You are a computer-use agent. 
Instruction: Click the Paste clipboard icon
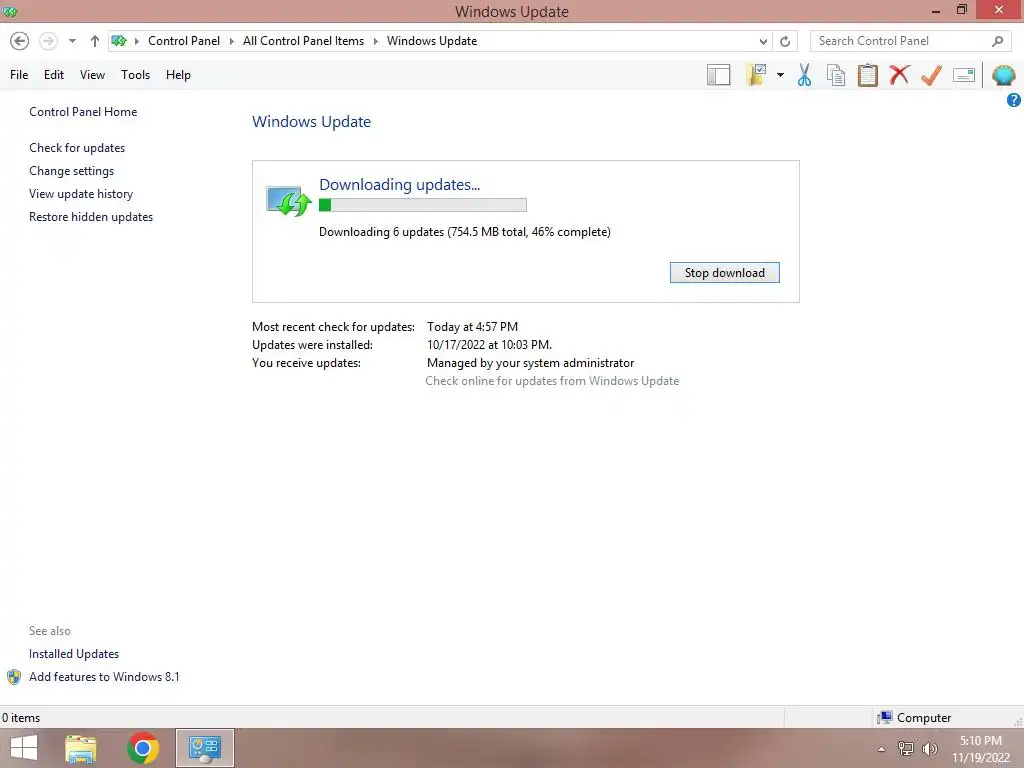pyautogui.click(x=867, y=75)
